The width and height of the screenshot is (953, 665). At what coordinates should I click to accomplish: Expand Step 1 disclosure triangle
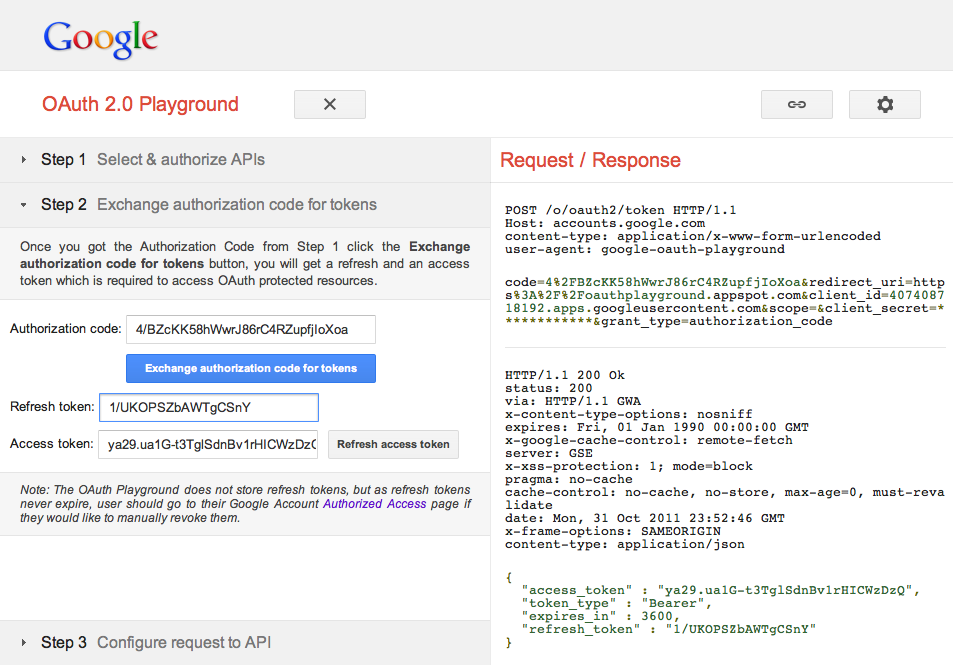coord(24,160)
